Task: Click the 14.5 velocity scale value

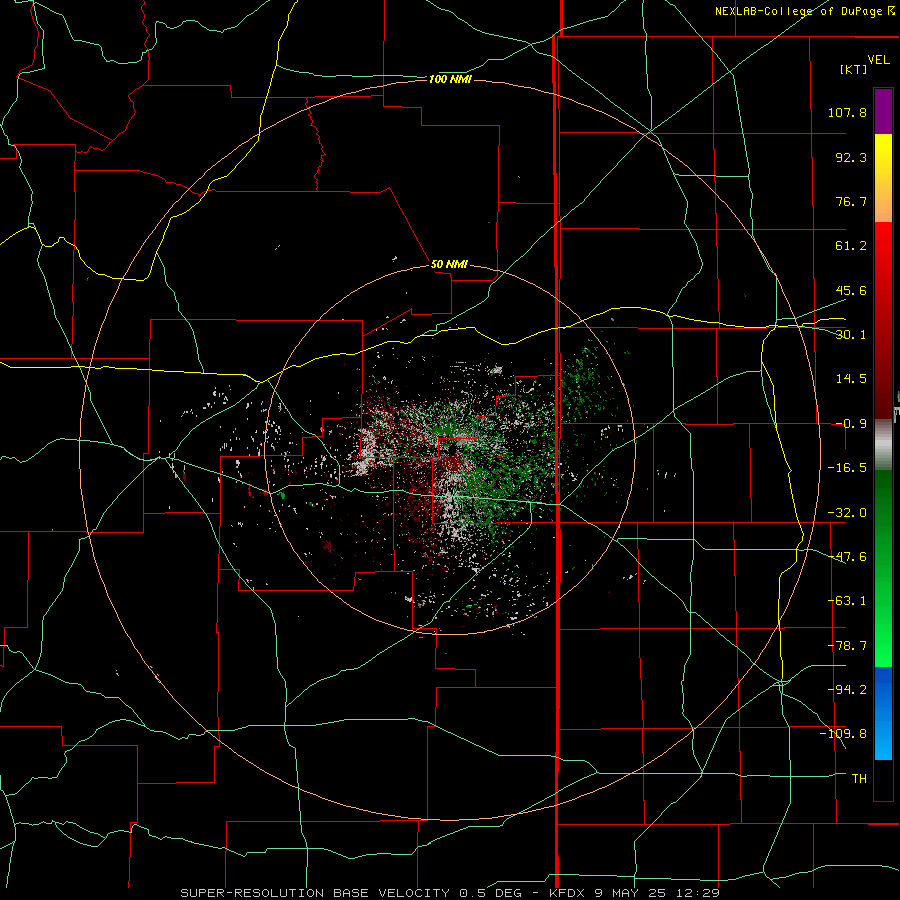Action: (x=851, y=379)
